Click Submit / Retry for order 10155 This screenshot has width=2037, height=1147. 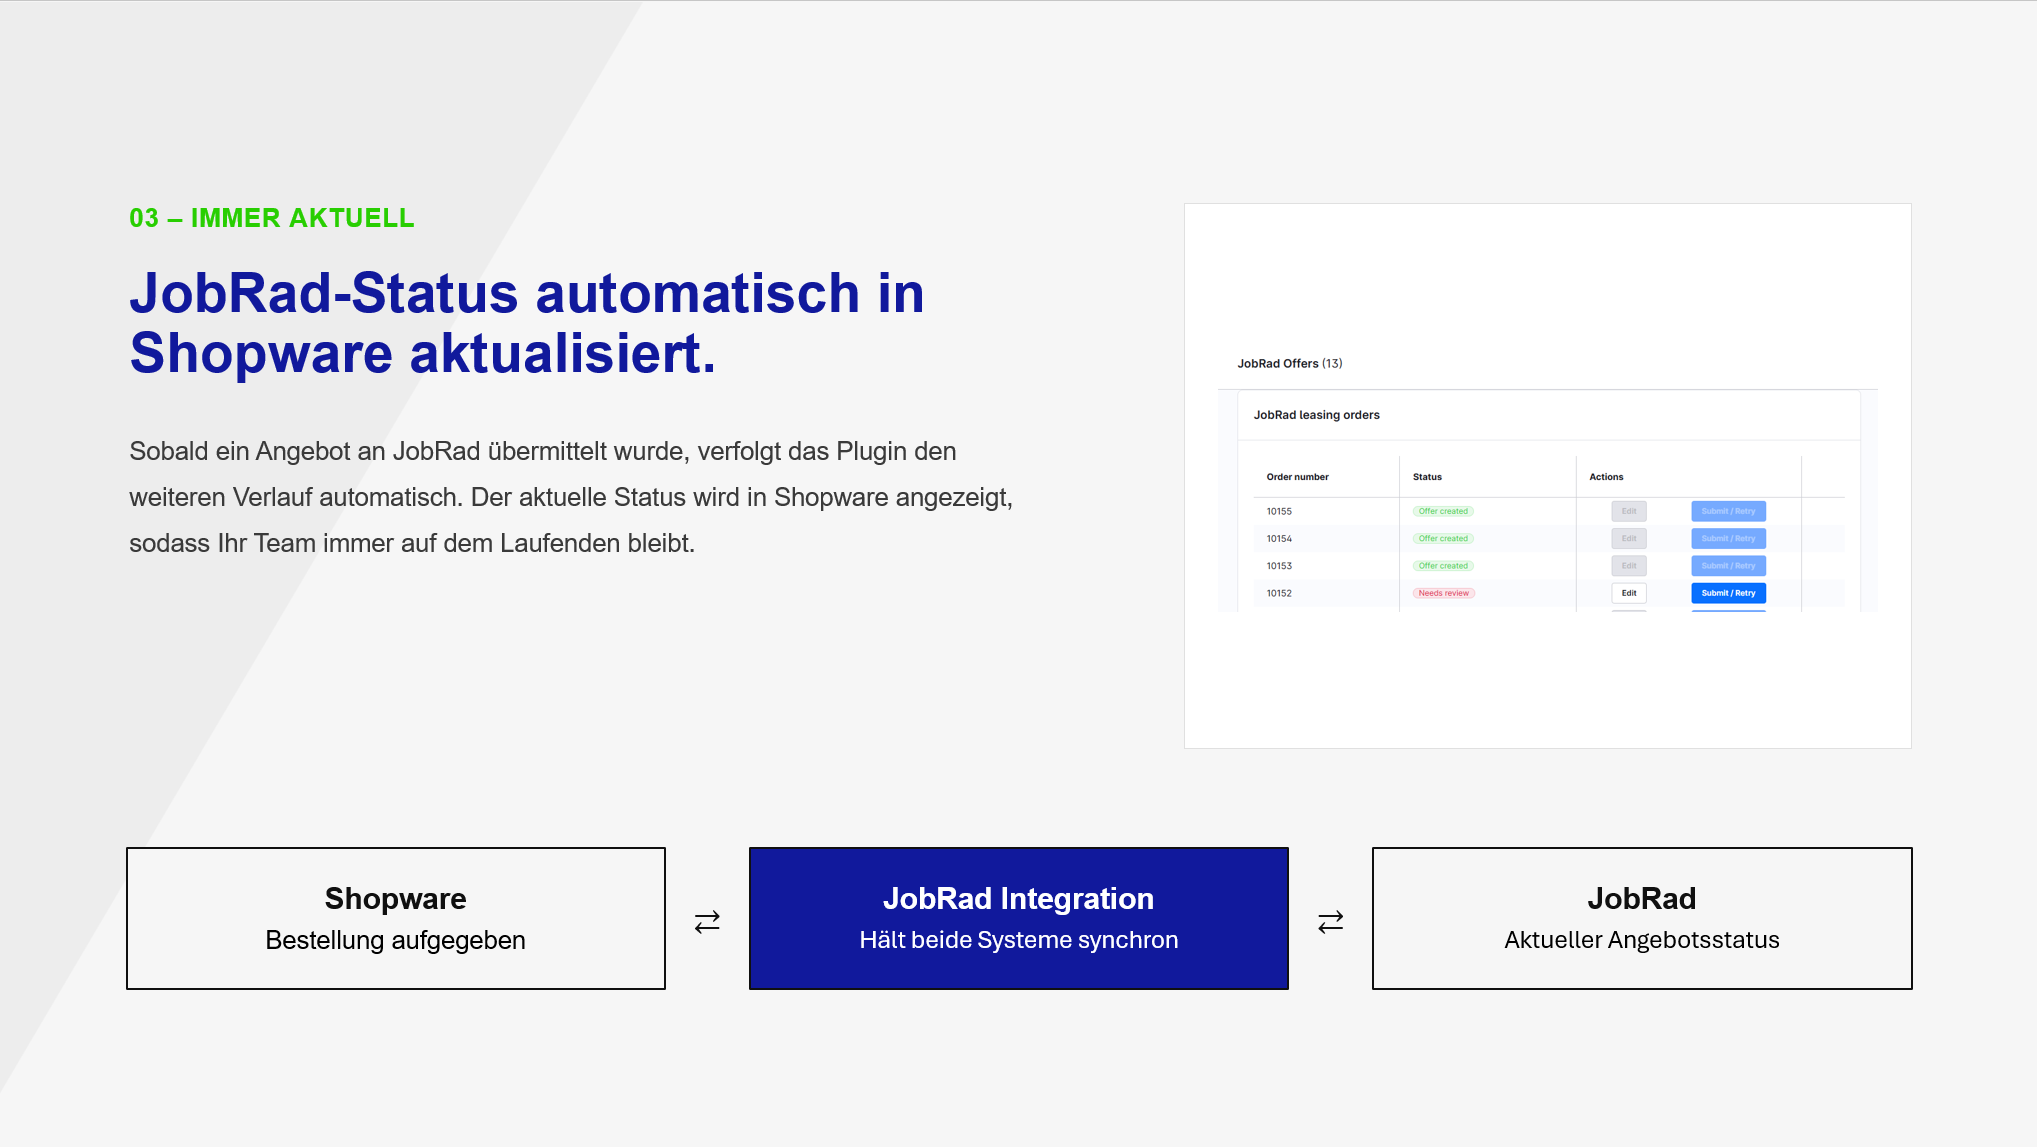(x=1728, y=511)
